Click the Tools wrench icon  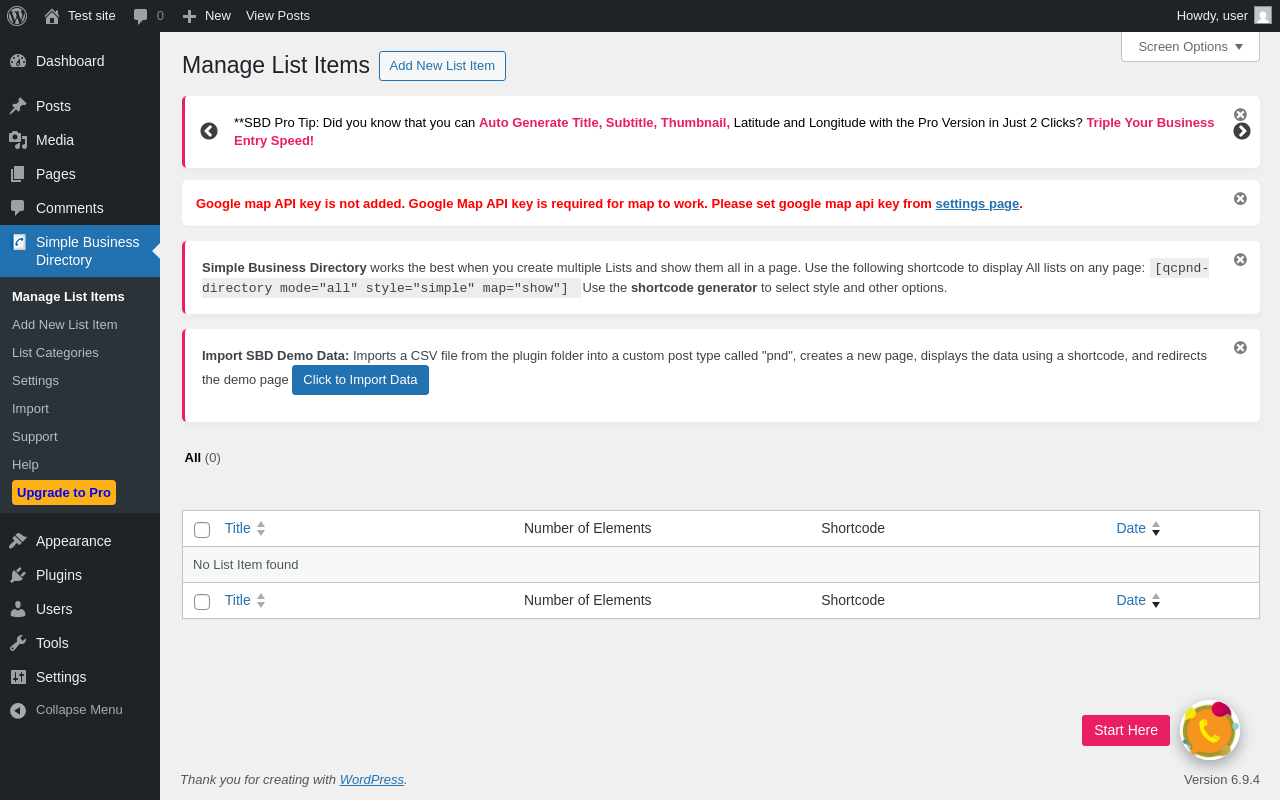pos(18,643)
